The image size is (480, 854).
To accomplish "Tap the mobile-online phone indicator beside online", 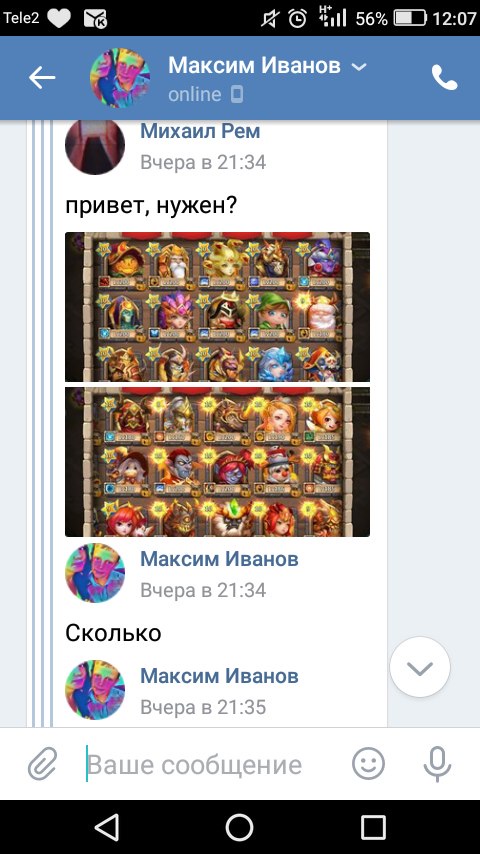I will coord(236,95).
